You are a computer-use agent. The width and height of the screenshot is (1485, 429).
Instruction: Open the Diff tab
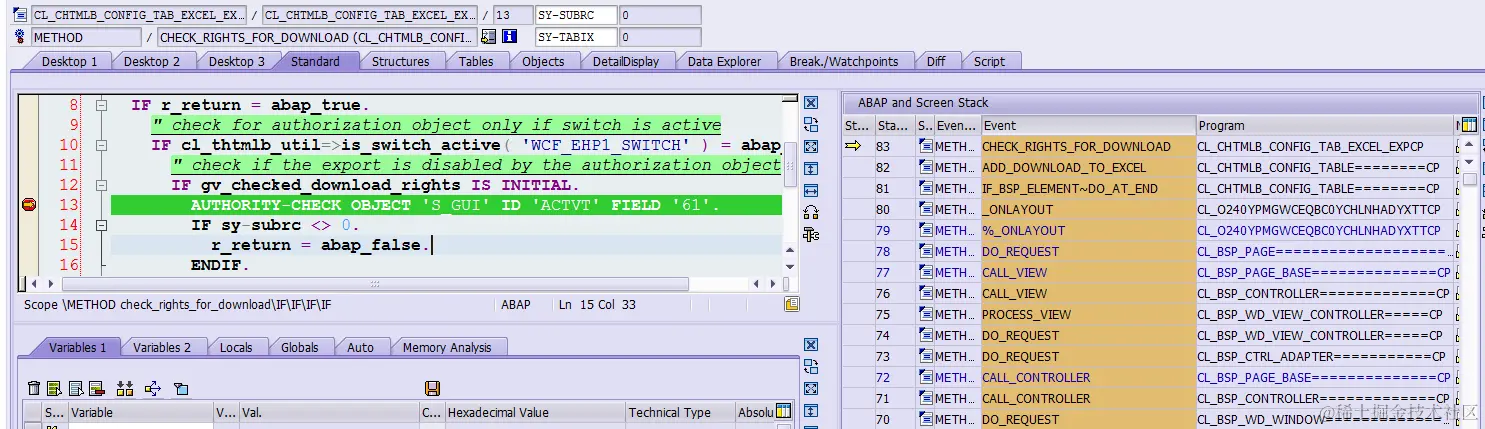click(936, 61)
